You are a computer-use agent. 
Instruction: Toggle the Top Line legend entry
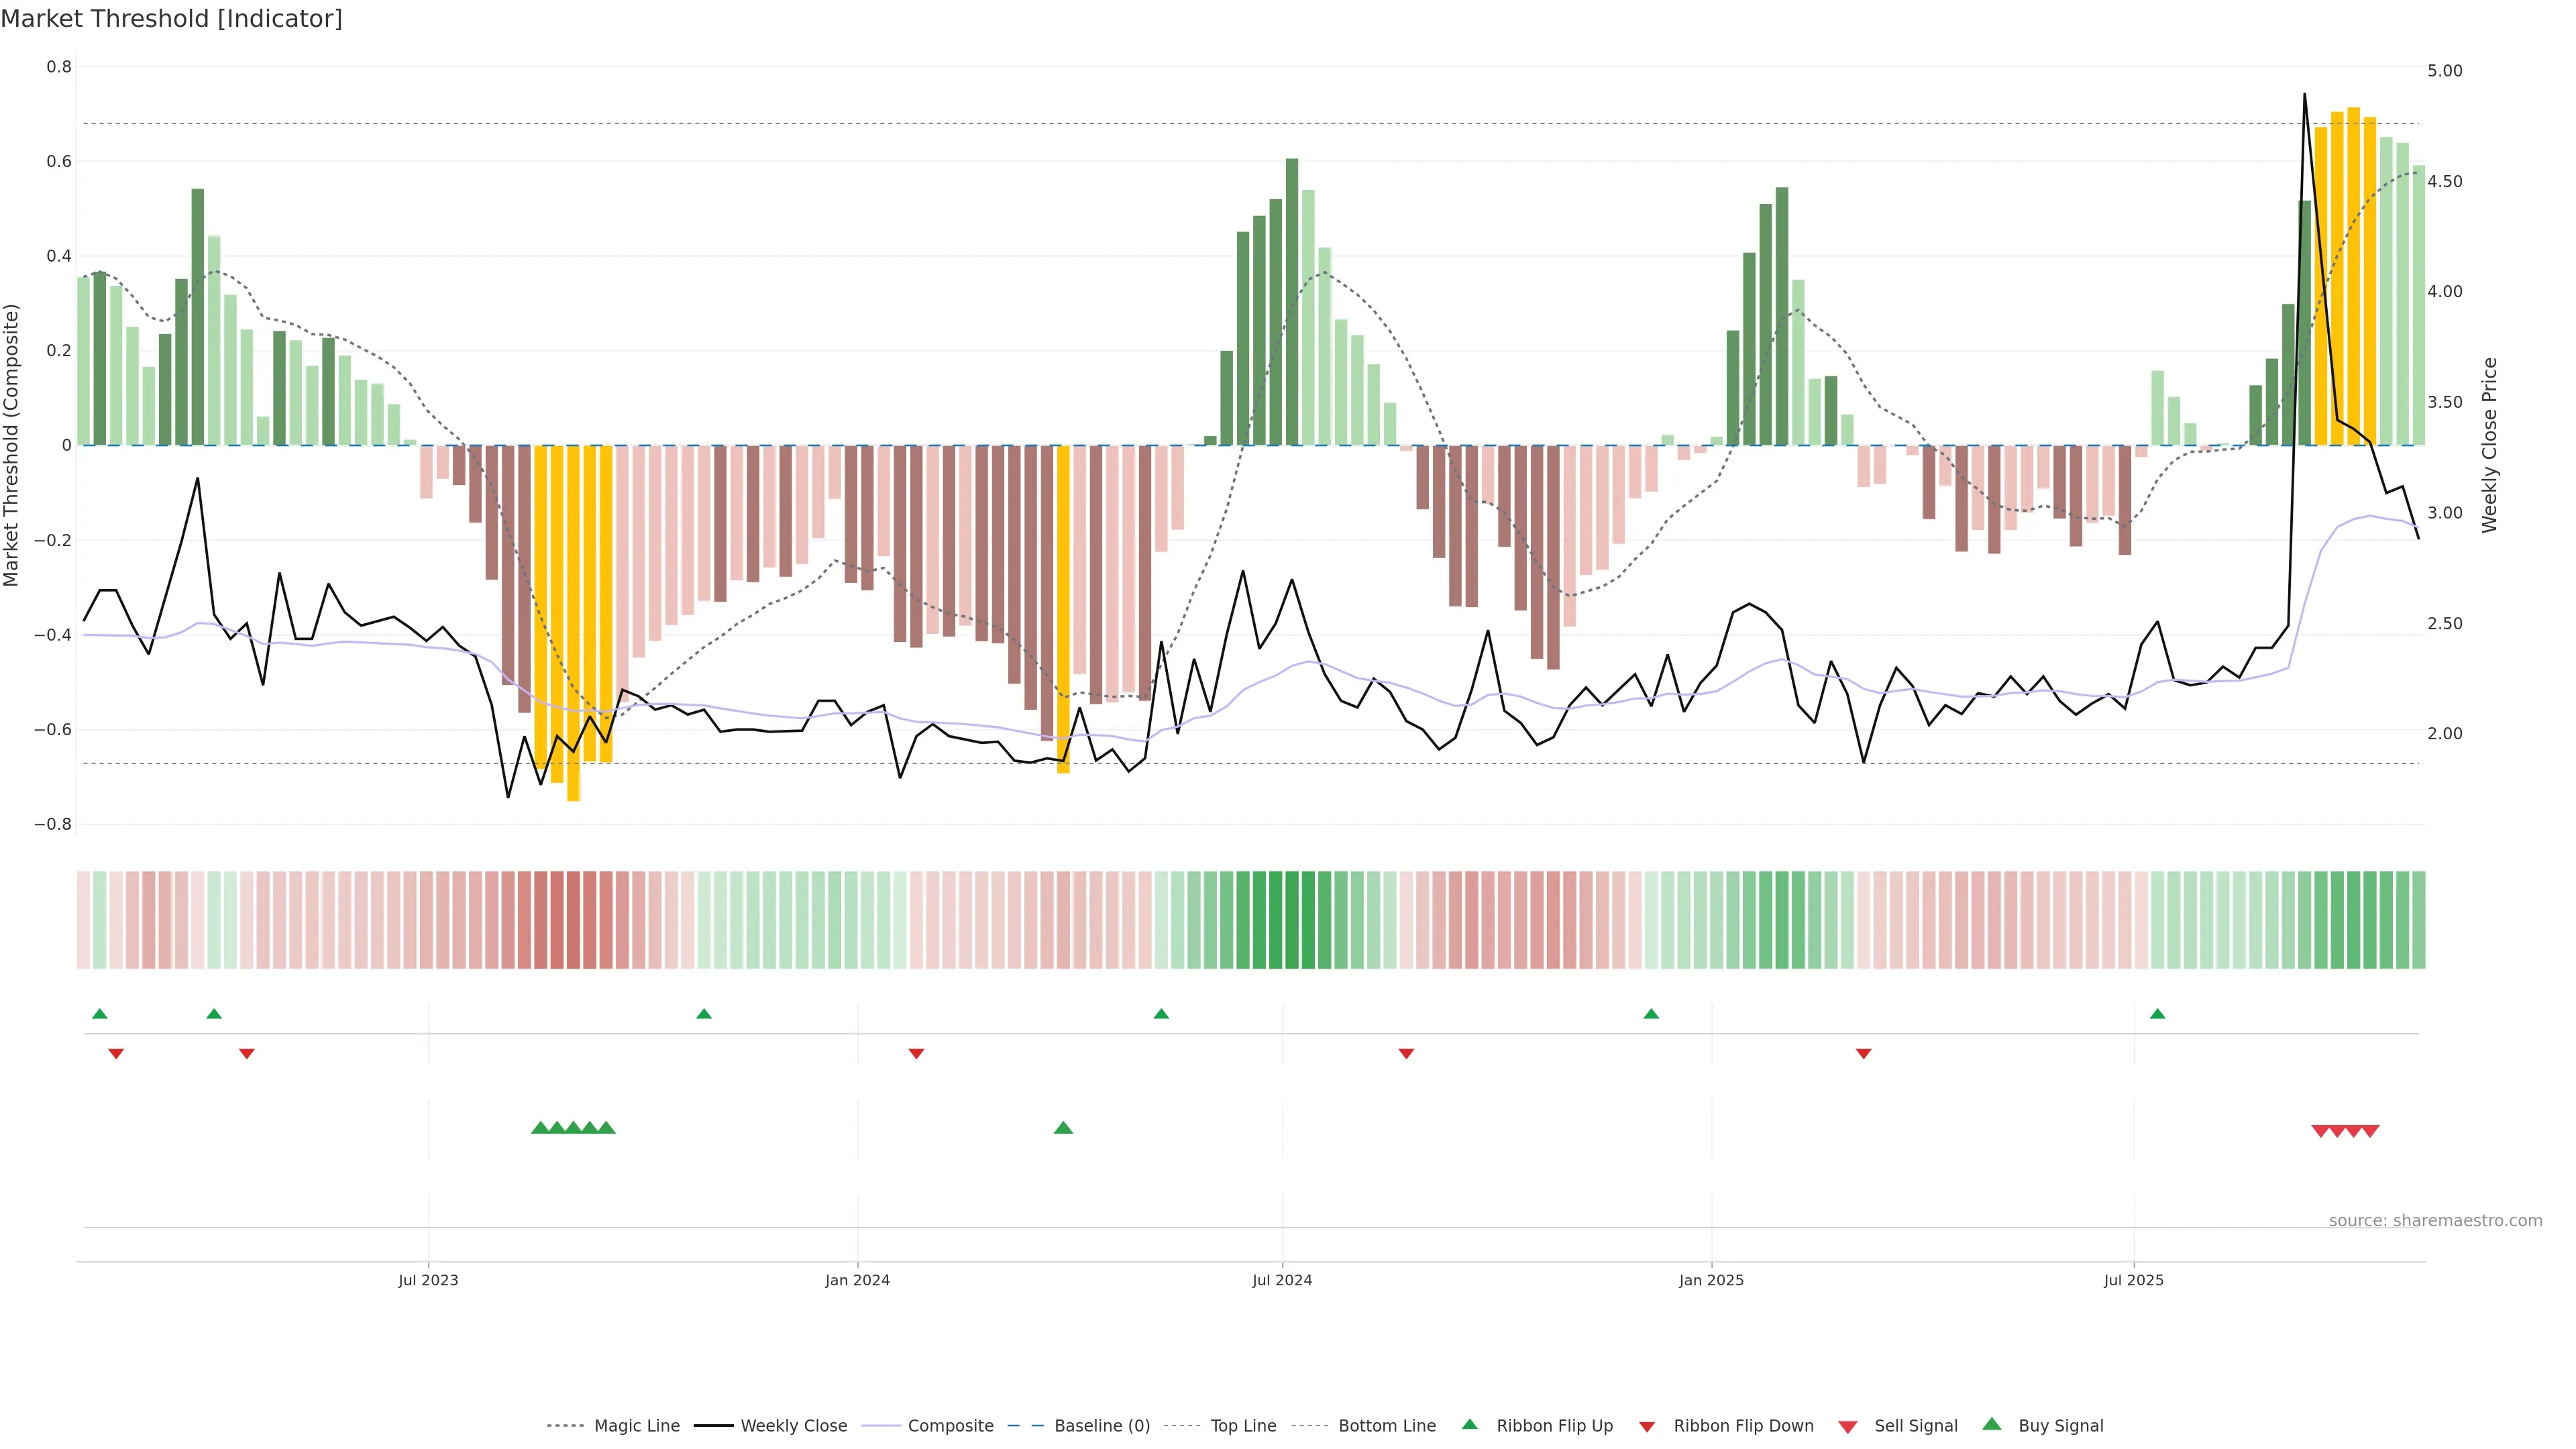pos(1243,1426)
